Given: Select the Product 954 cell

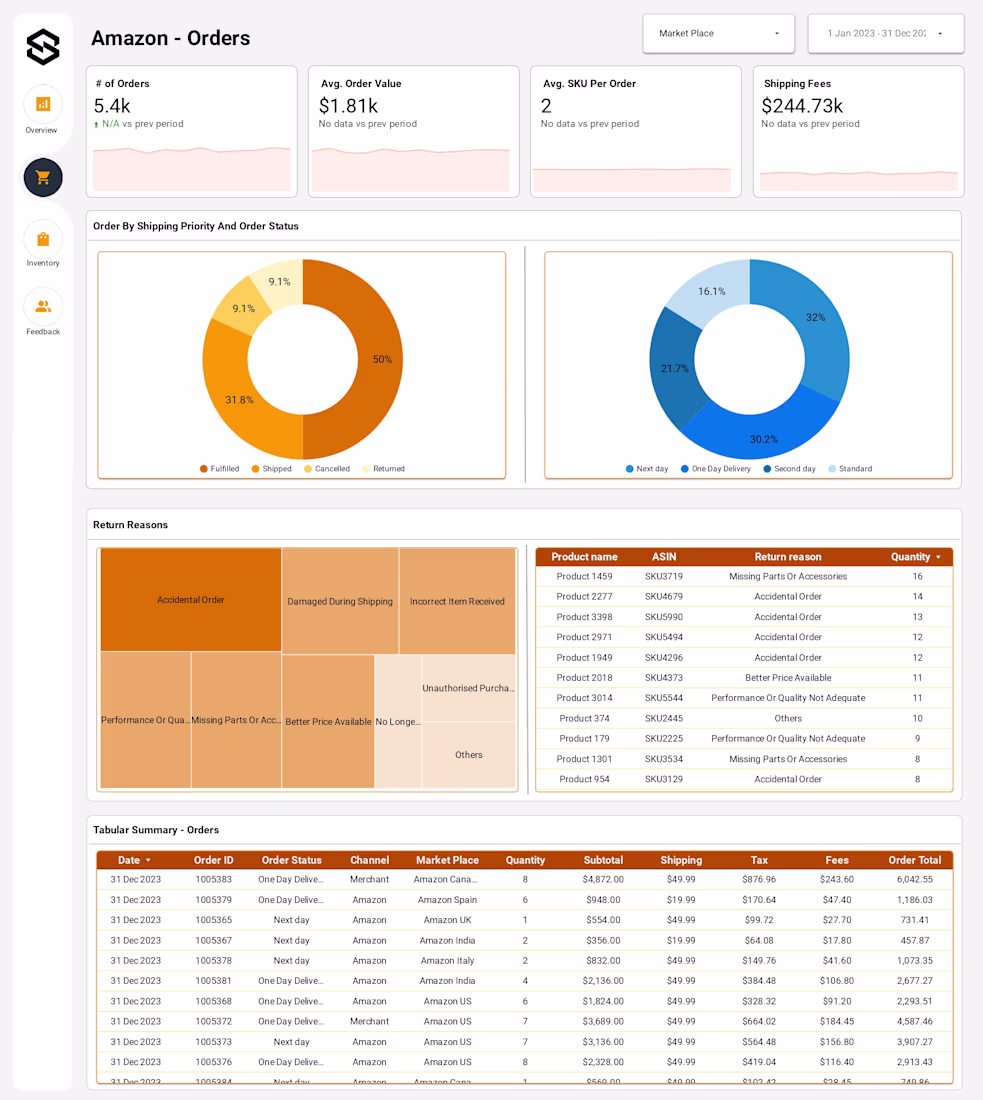Looking at the screenshot, I should coord(584,779).
